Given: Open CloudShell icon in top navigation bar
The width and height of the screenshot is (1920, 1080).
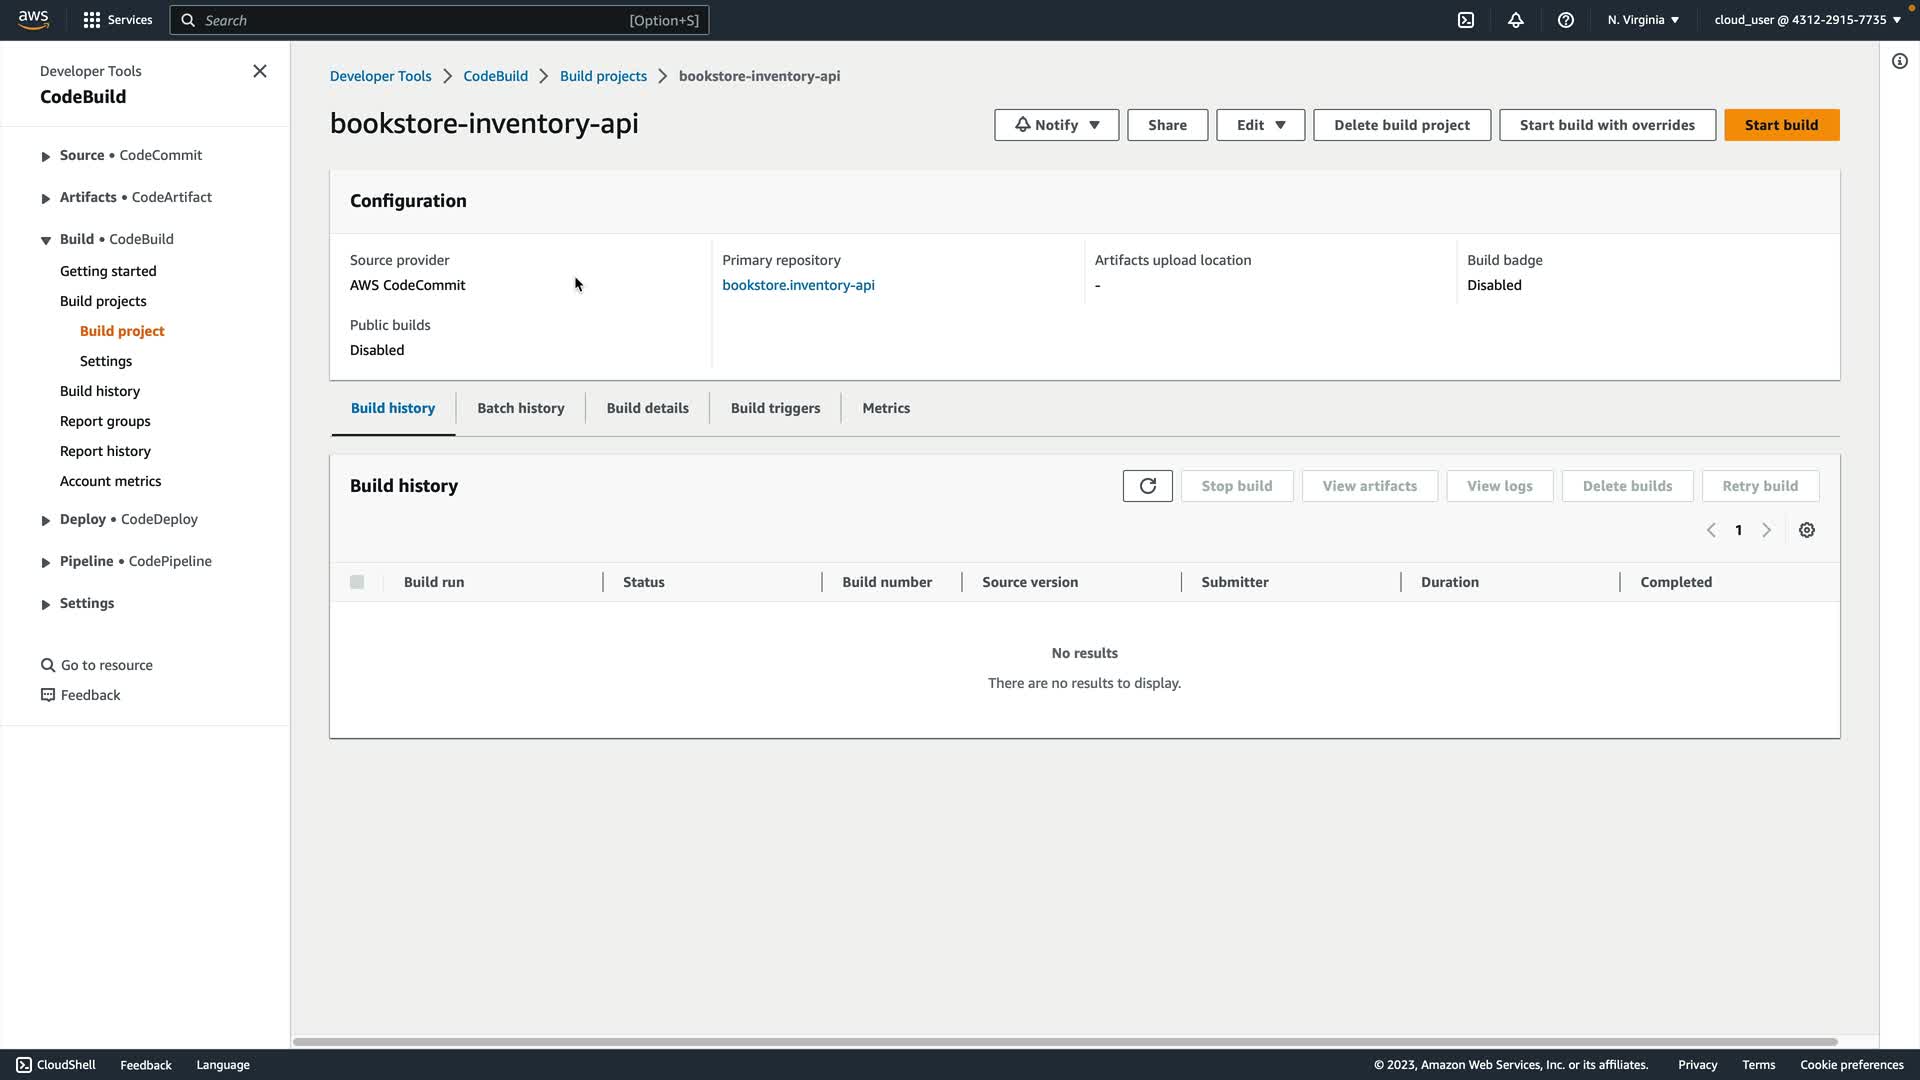Looking at the screenshot, I should pyautogui.click(x=1466, y=20).
